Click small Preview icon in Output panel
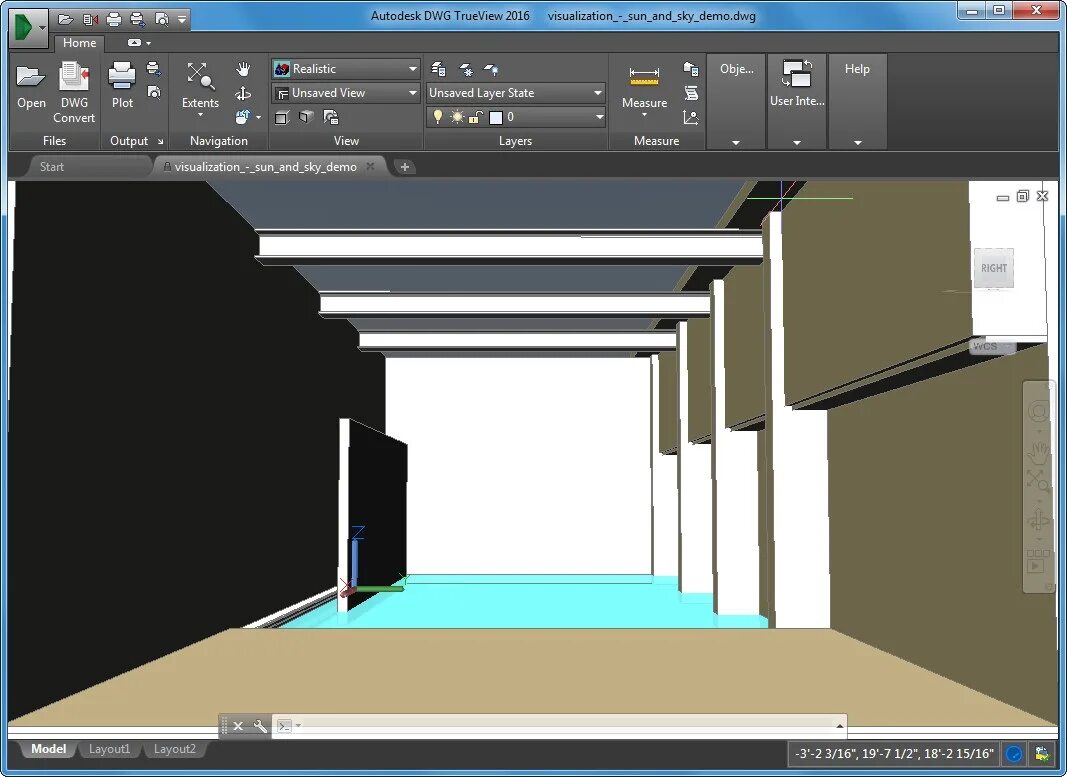The image size is (1067, 777). tap(154, 92)
